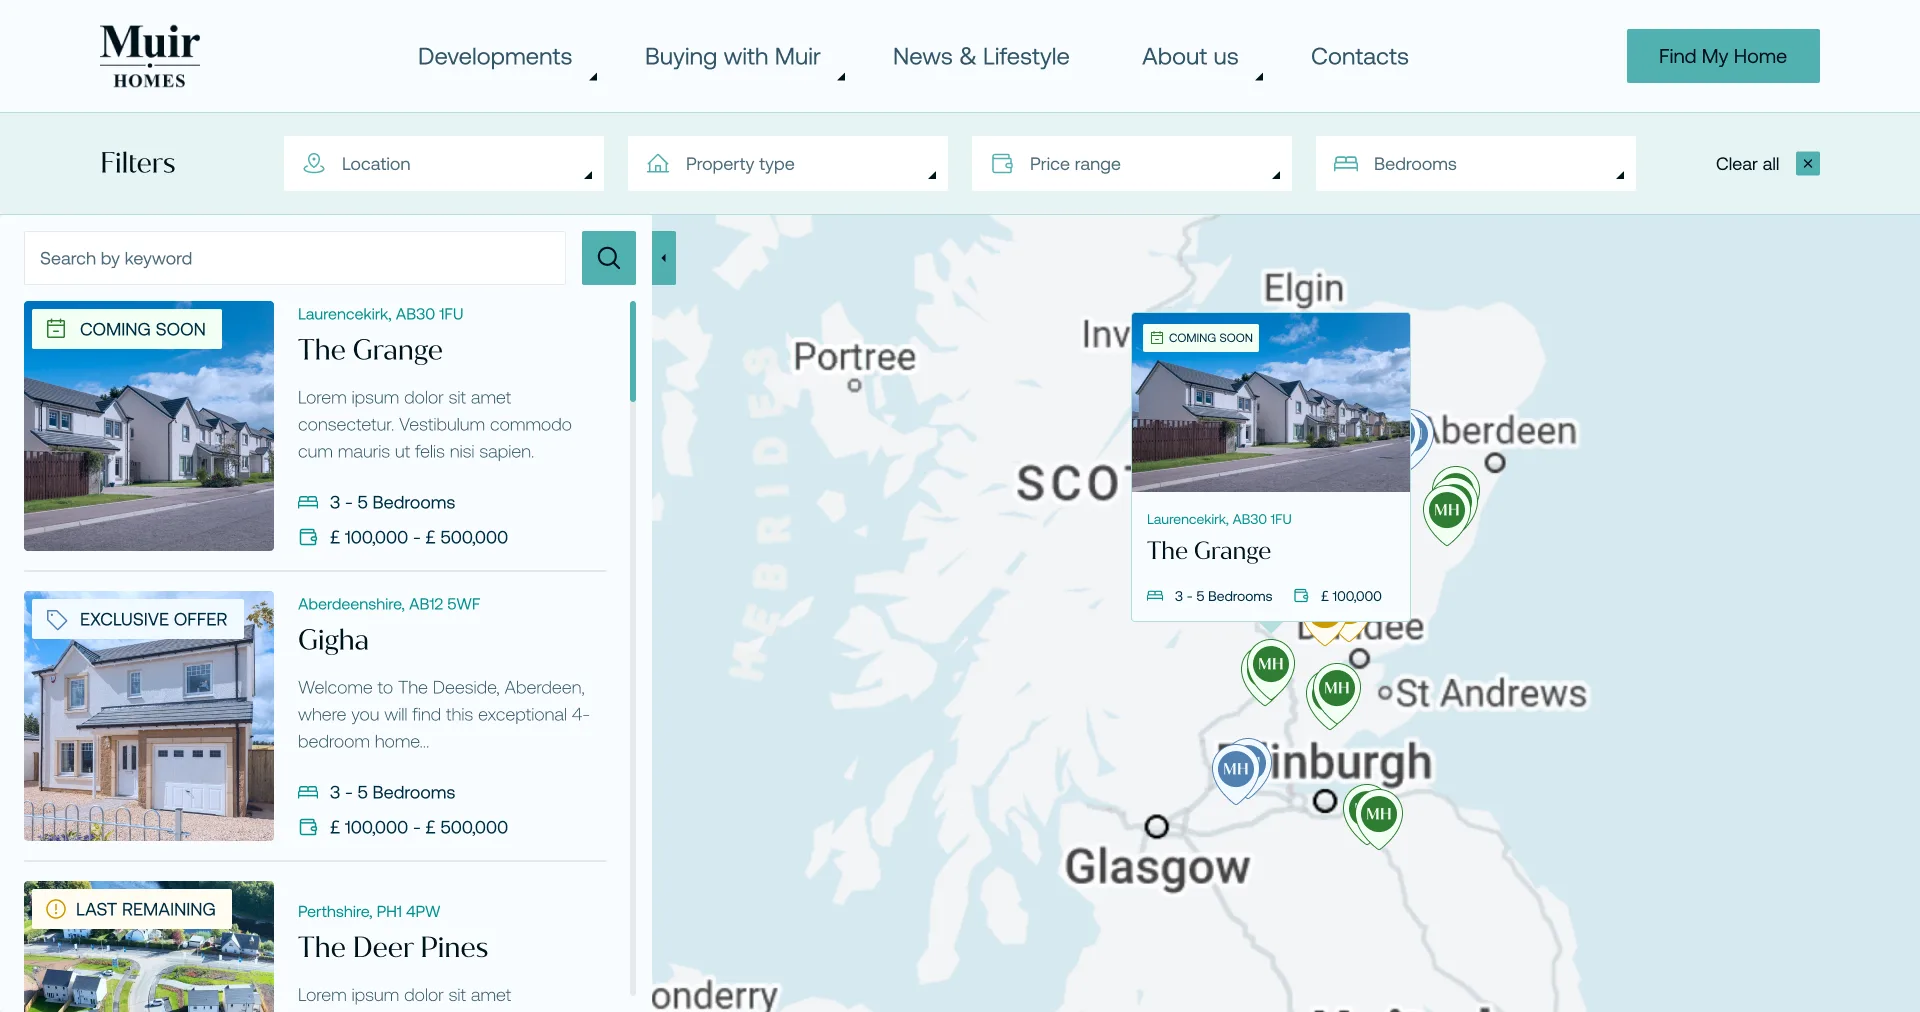The width and height of the screenshot is (1920, 1012).
Task: Open The Deer Pines listing title
Action: 393,947
